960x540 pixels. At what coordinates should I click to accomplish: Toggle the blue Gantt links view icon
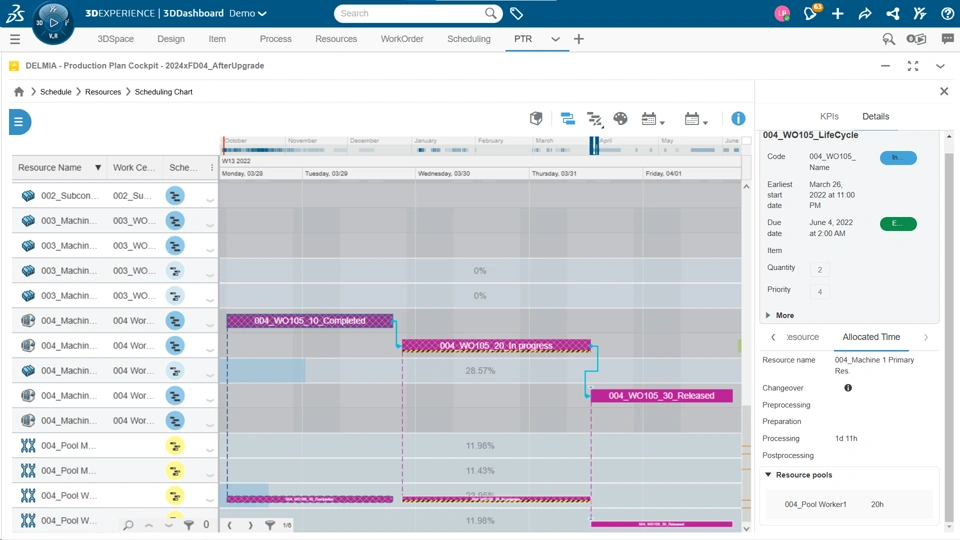coord(568,119)
